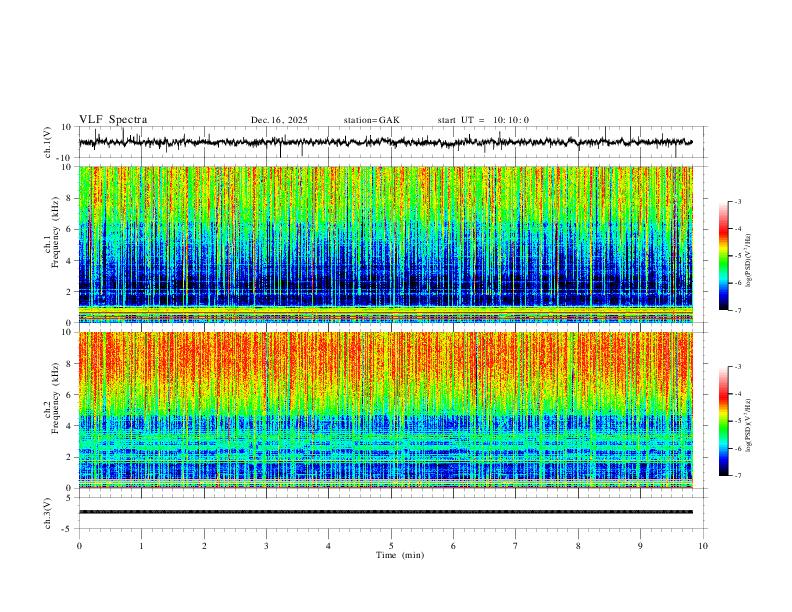Click the time axis tick label "2"
Image resolution: width=792 pixels, height=612 pixels.
point(204,546)
